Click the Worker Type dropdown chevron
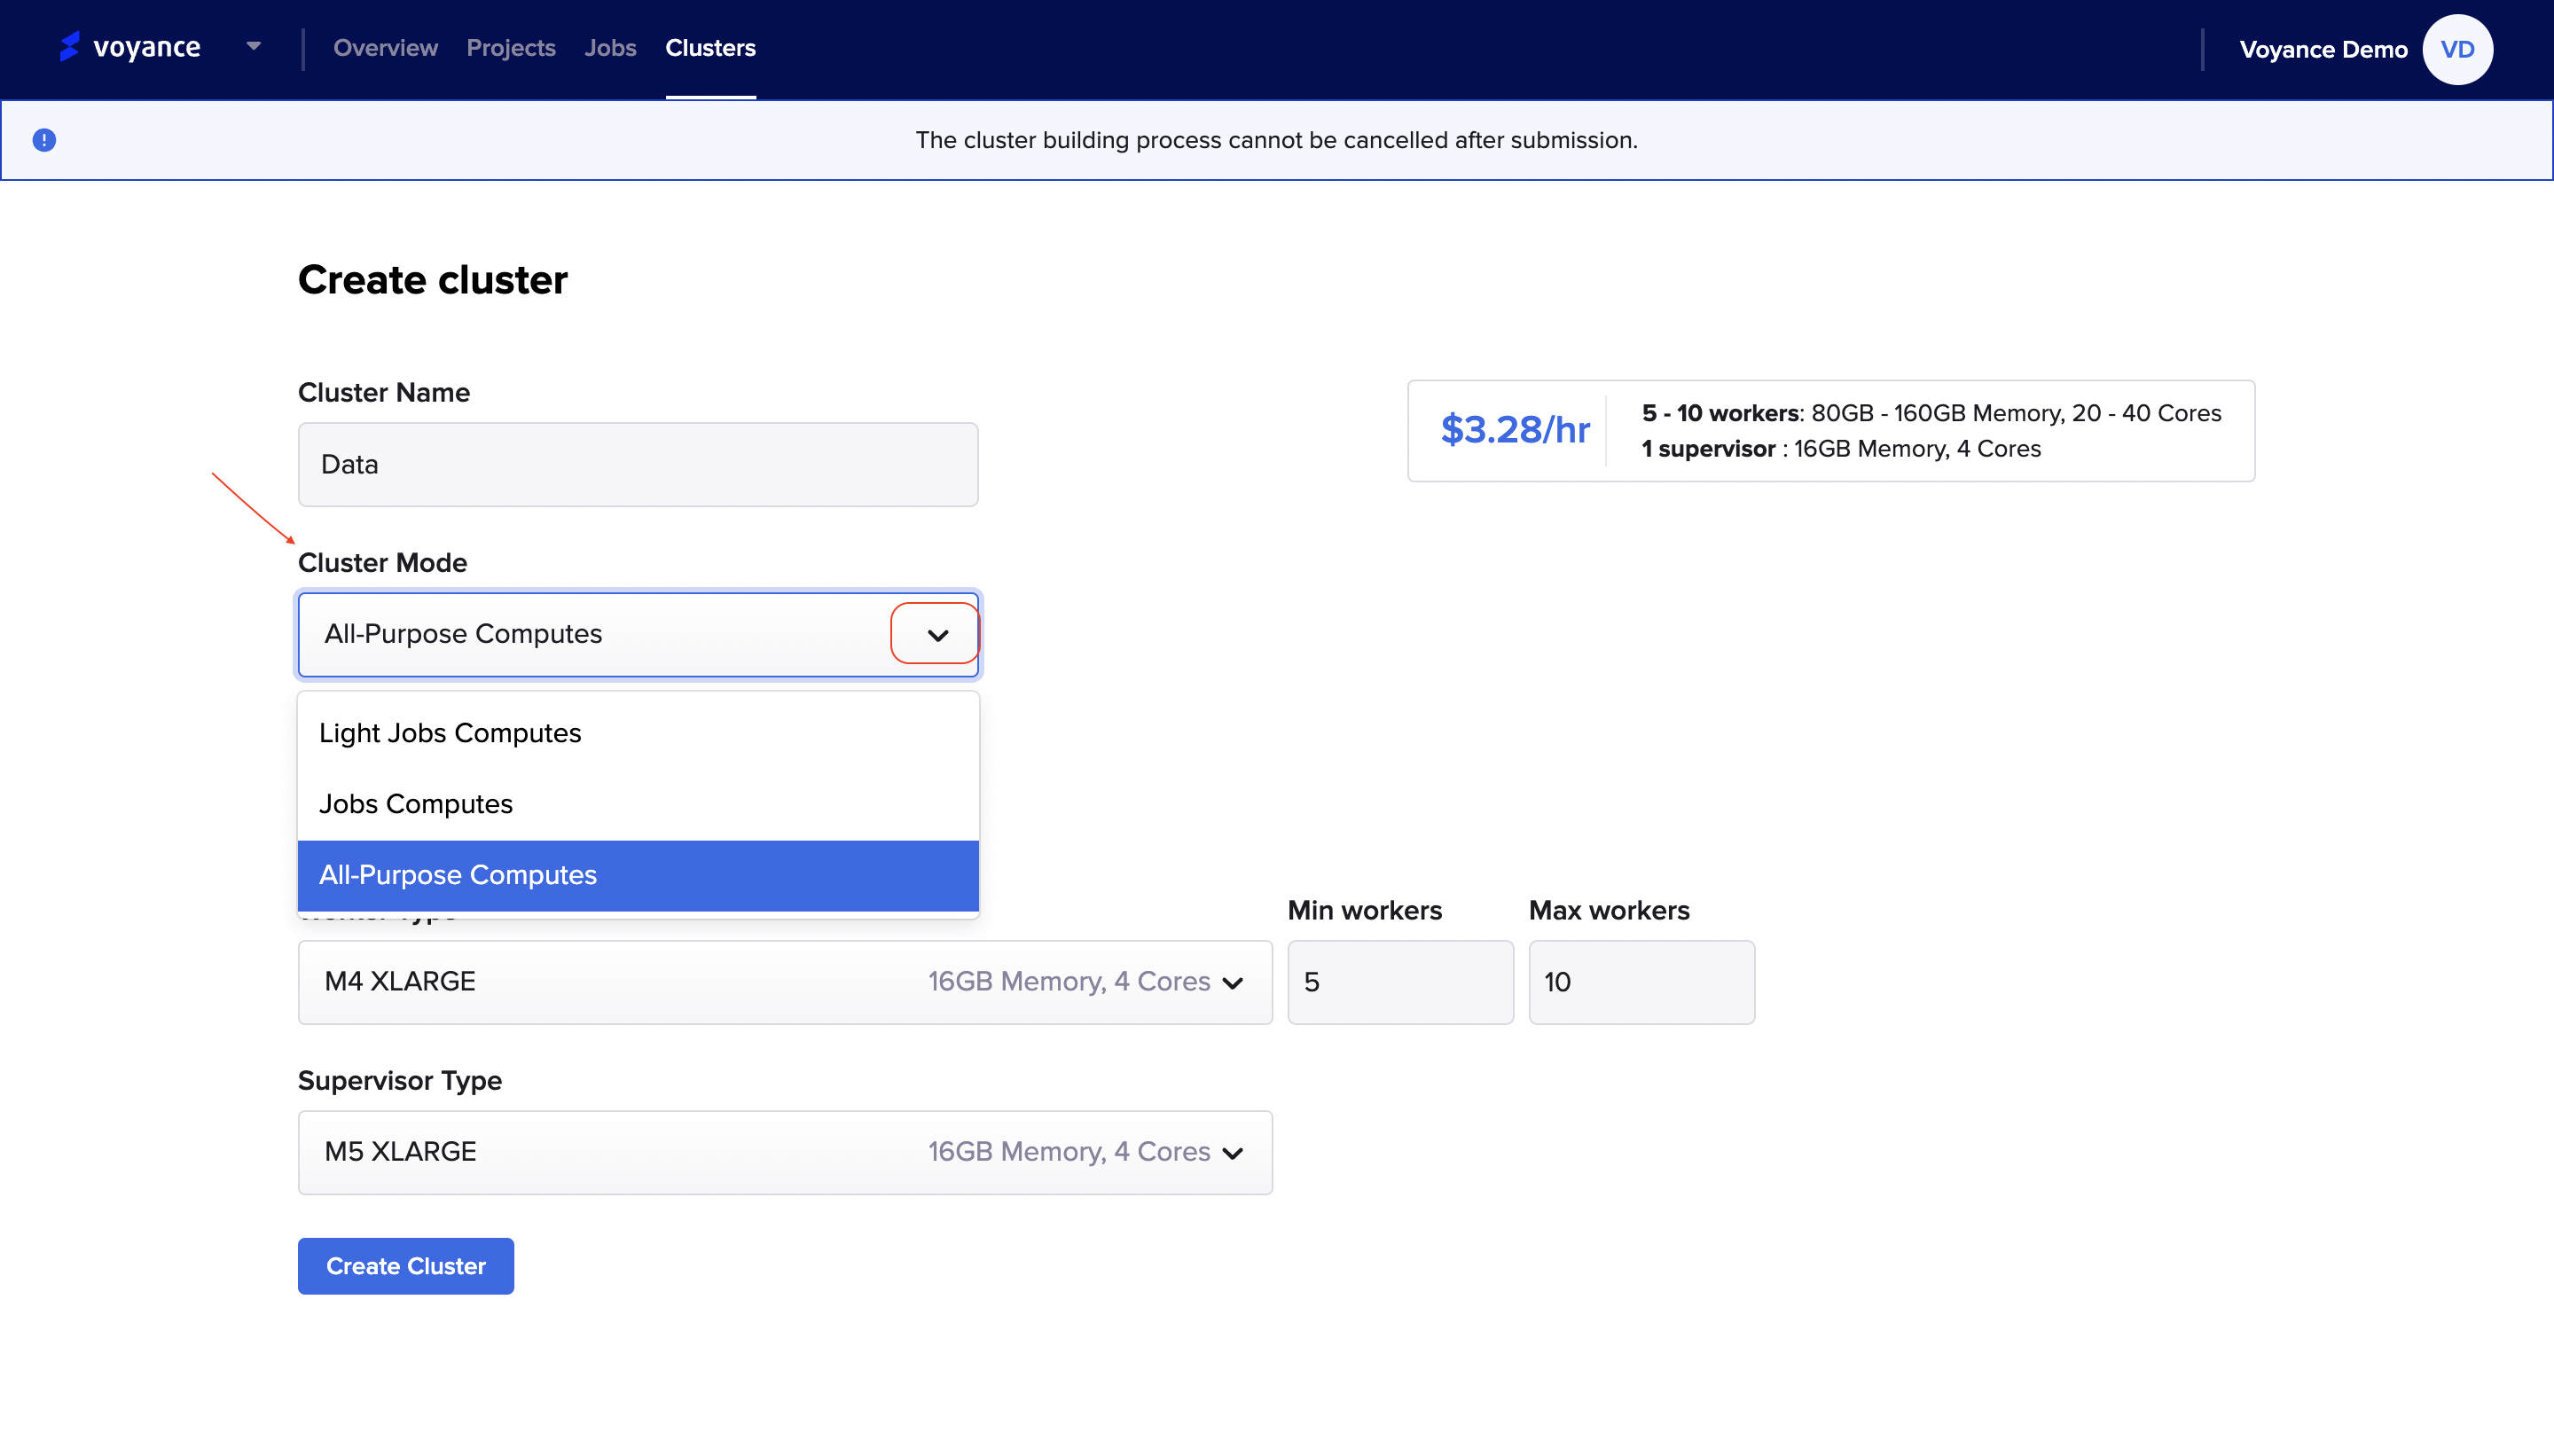2554x1456 pixels. [x=1233, y=983]
